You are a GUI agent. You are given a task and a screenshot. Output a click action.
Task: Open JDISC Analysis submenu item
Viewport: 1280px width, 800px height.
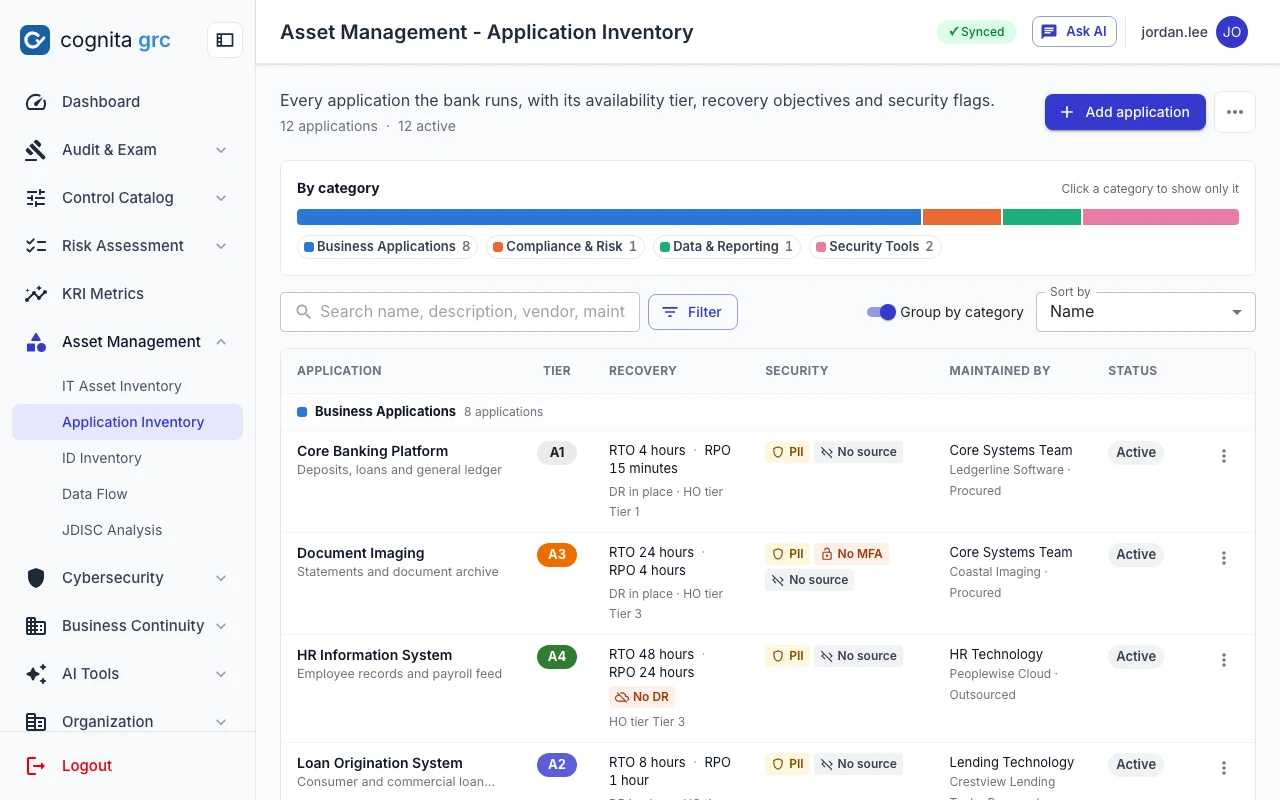pyautogui.click(x=127, y=530)
